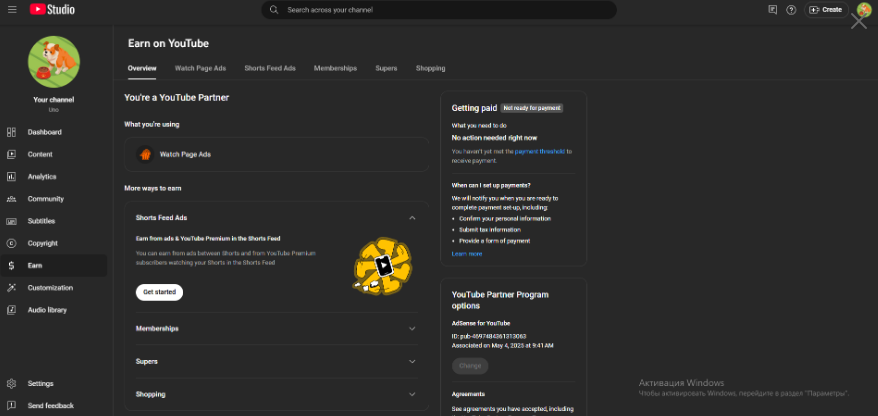The height and width of the screenshot is (416, 878).
Task: Click Send feedback in the sidebar
Action: pos(54,405)
